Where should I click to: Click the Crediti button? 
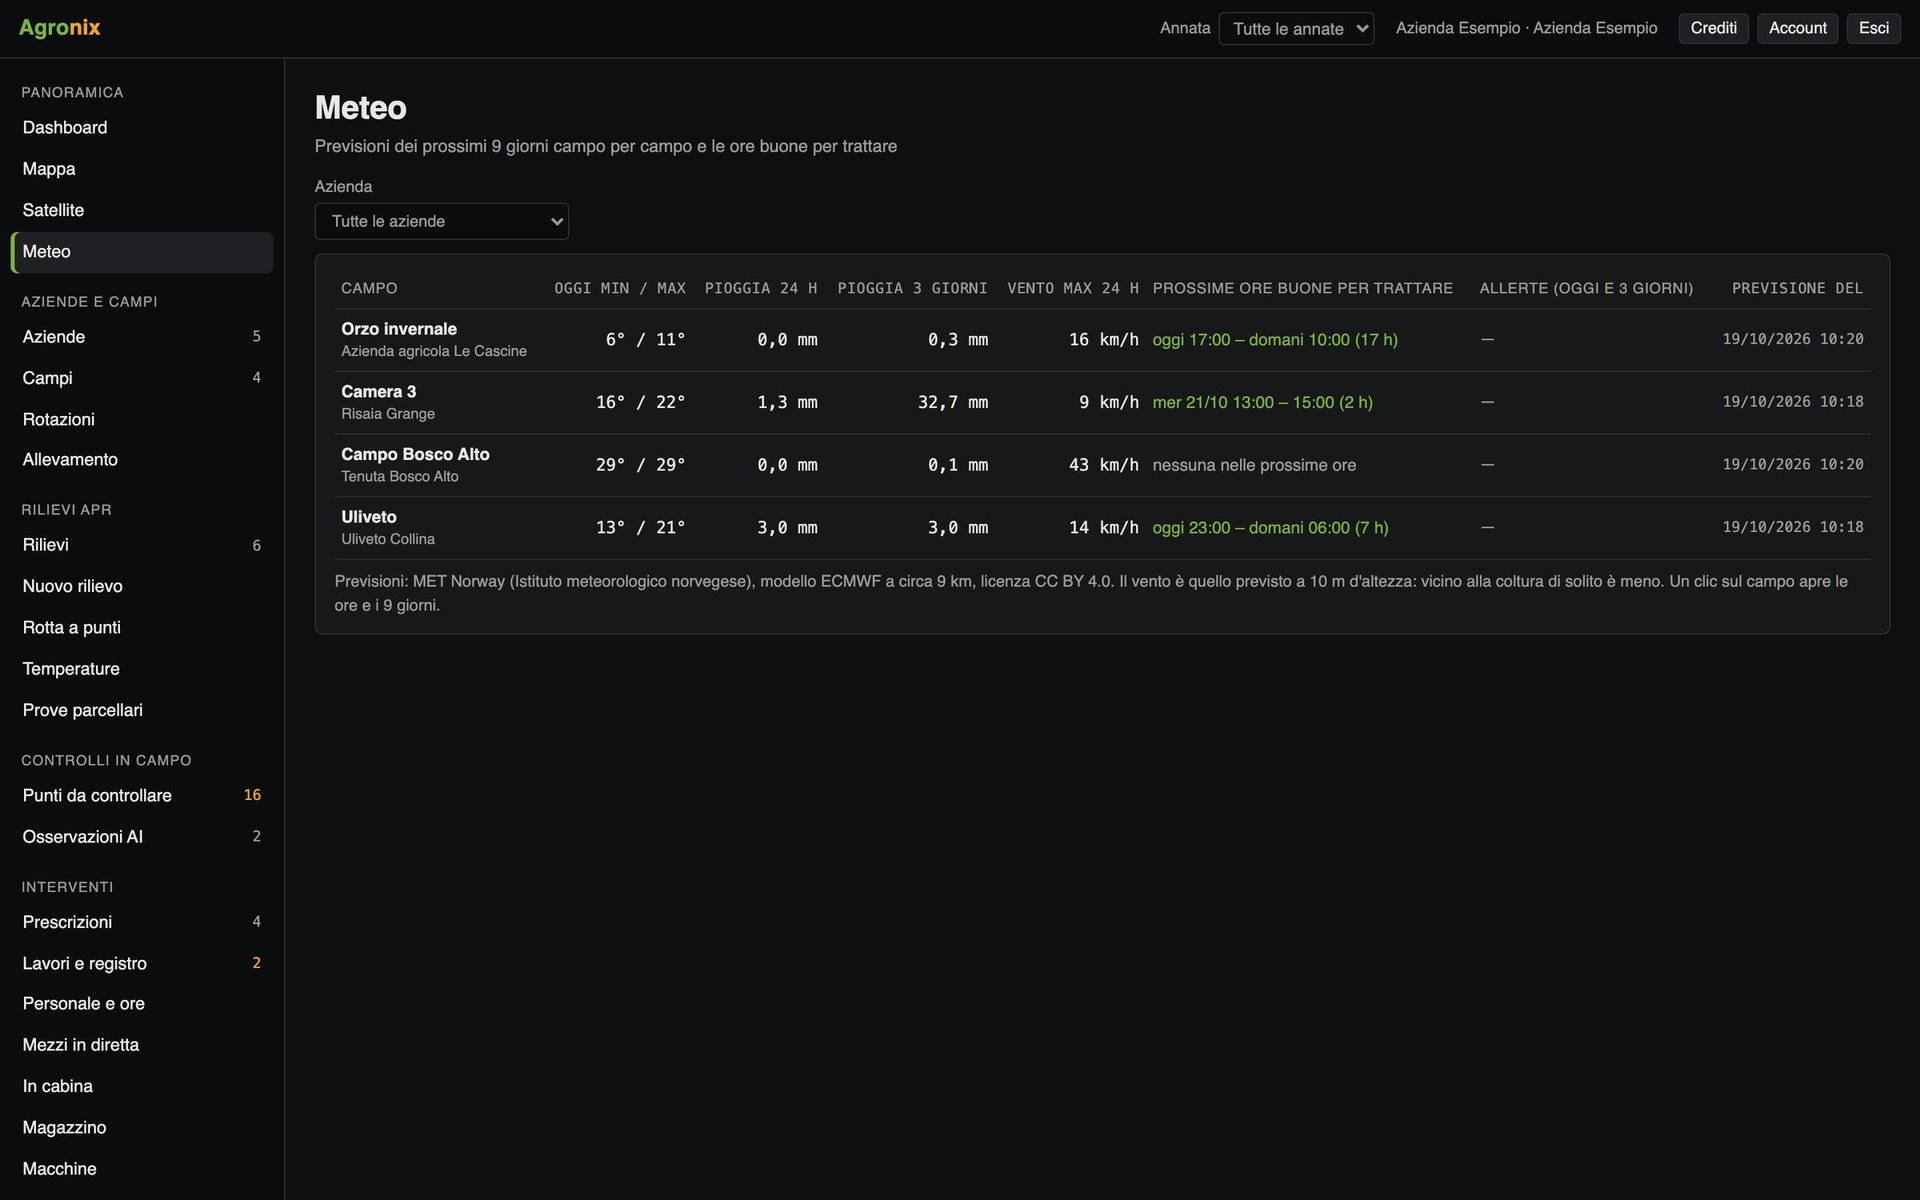1713,28
